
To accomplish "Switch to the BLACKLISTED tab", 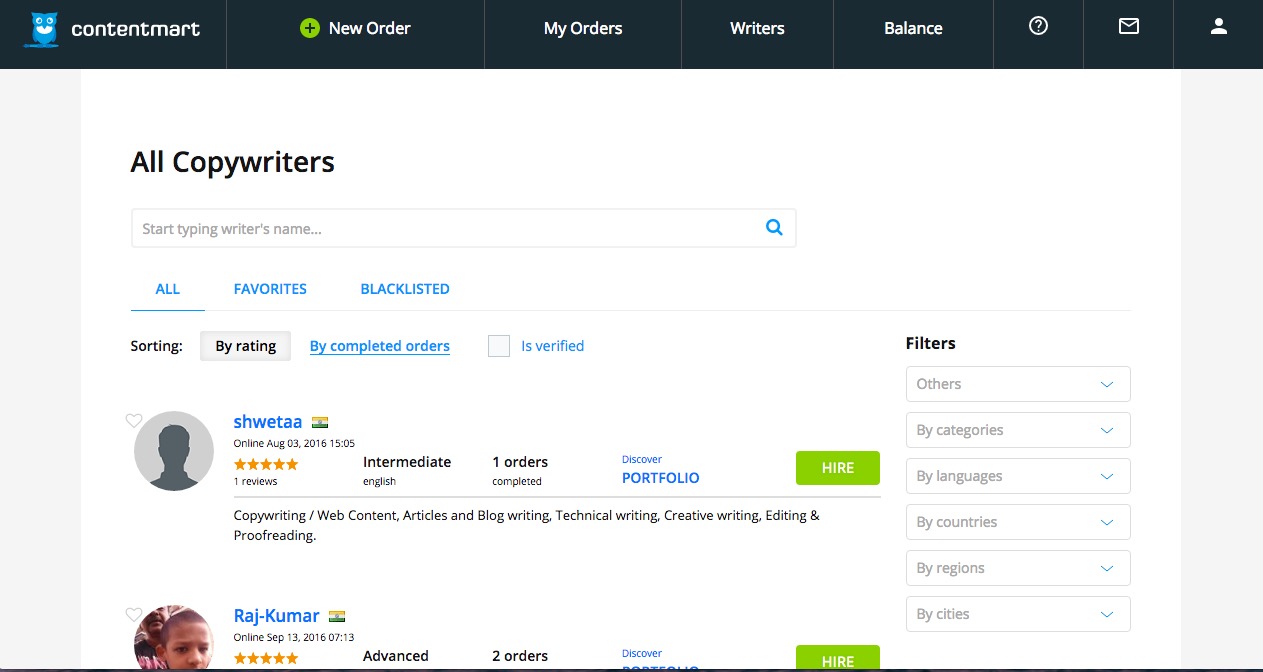I will 405,289.
